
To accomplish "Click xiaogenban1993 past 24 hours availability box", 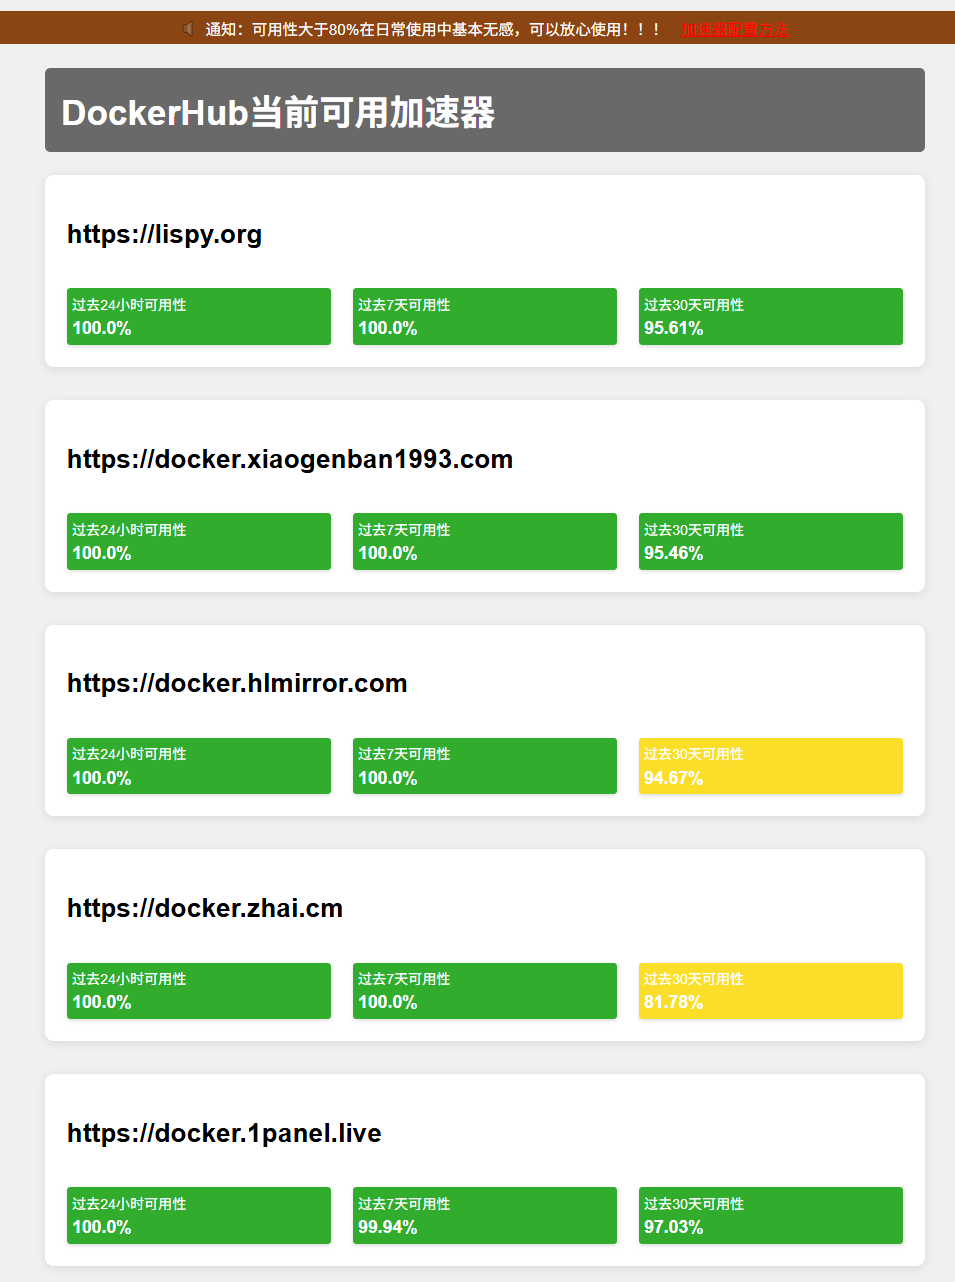I will point(199,541).
